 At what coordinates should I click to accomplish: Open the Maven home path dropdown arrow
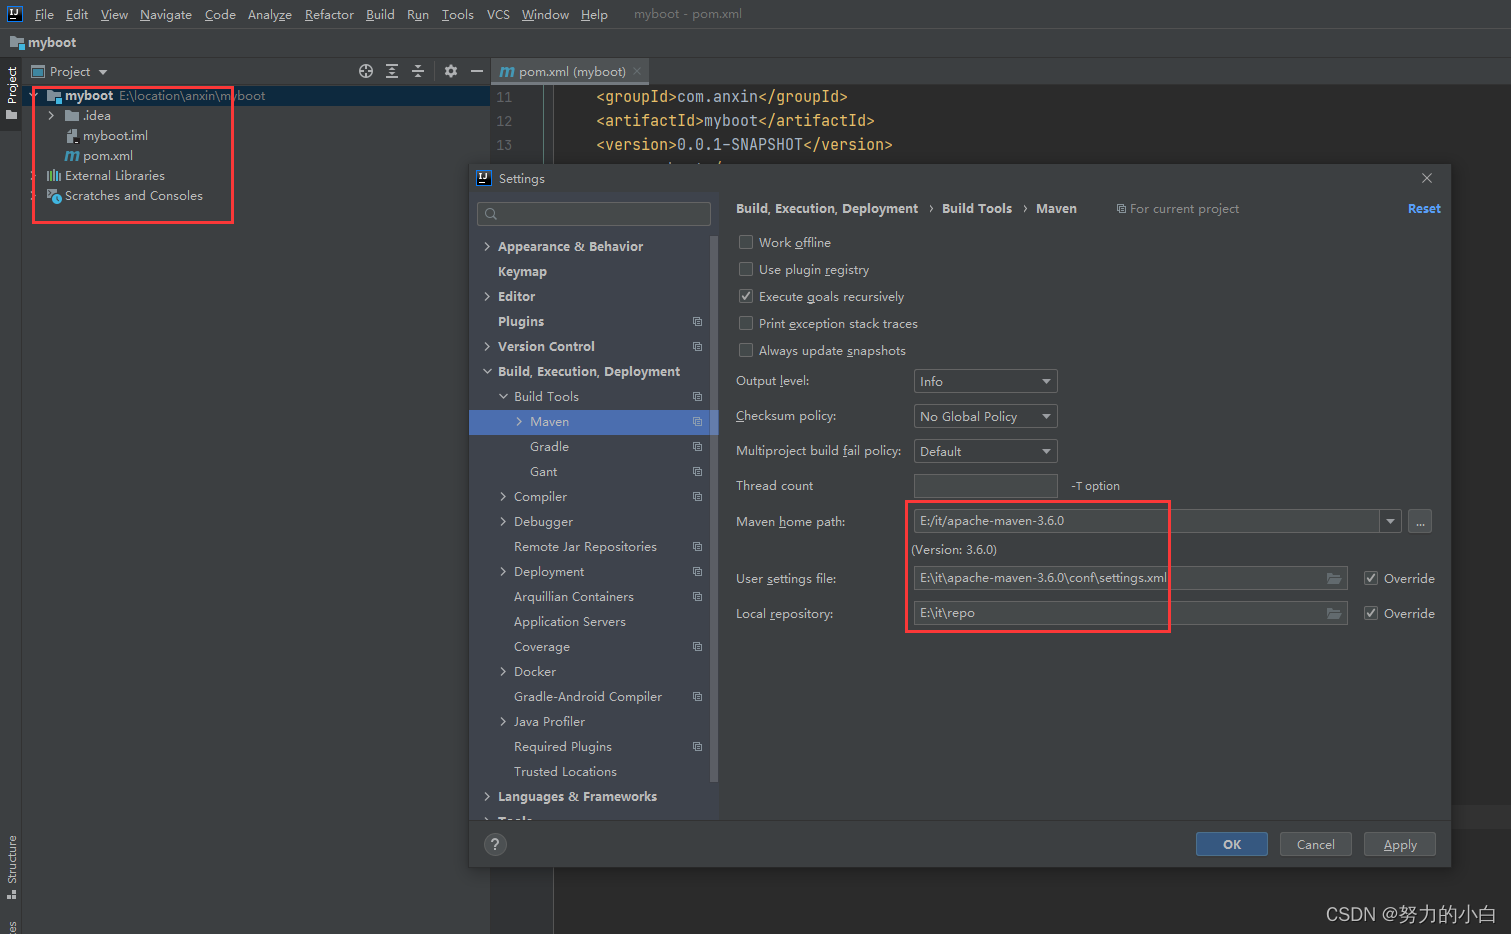(x=1390, y=521)
